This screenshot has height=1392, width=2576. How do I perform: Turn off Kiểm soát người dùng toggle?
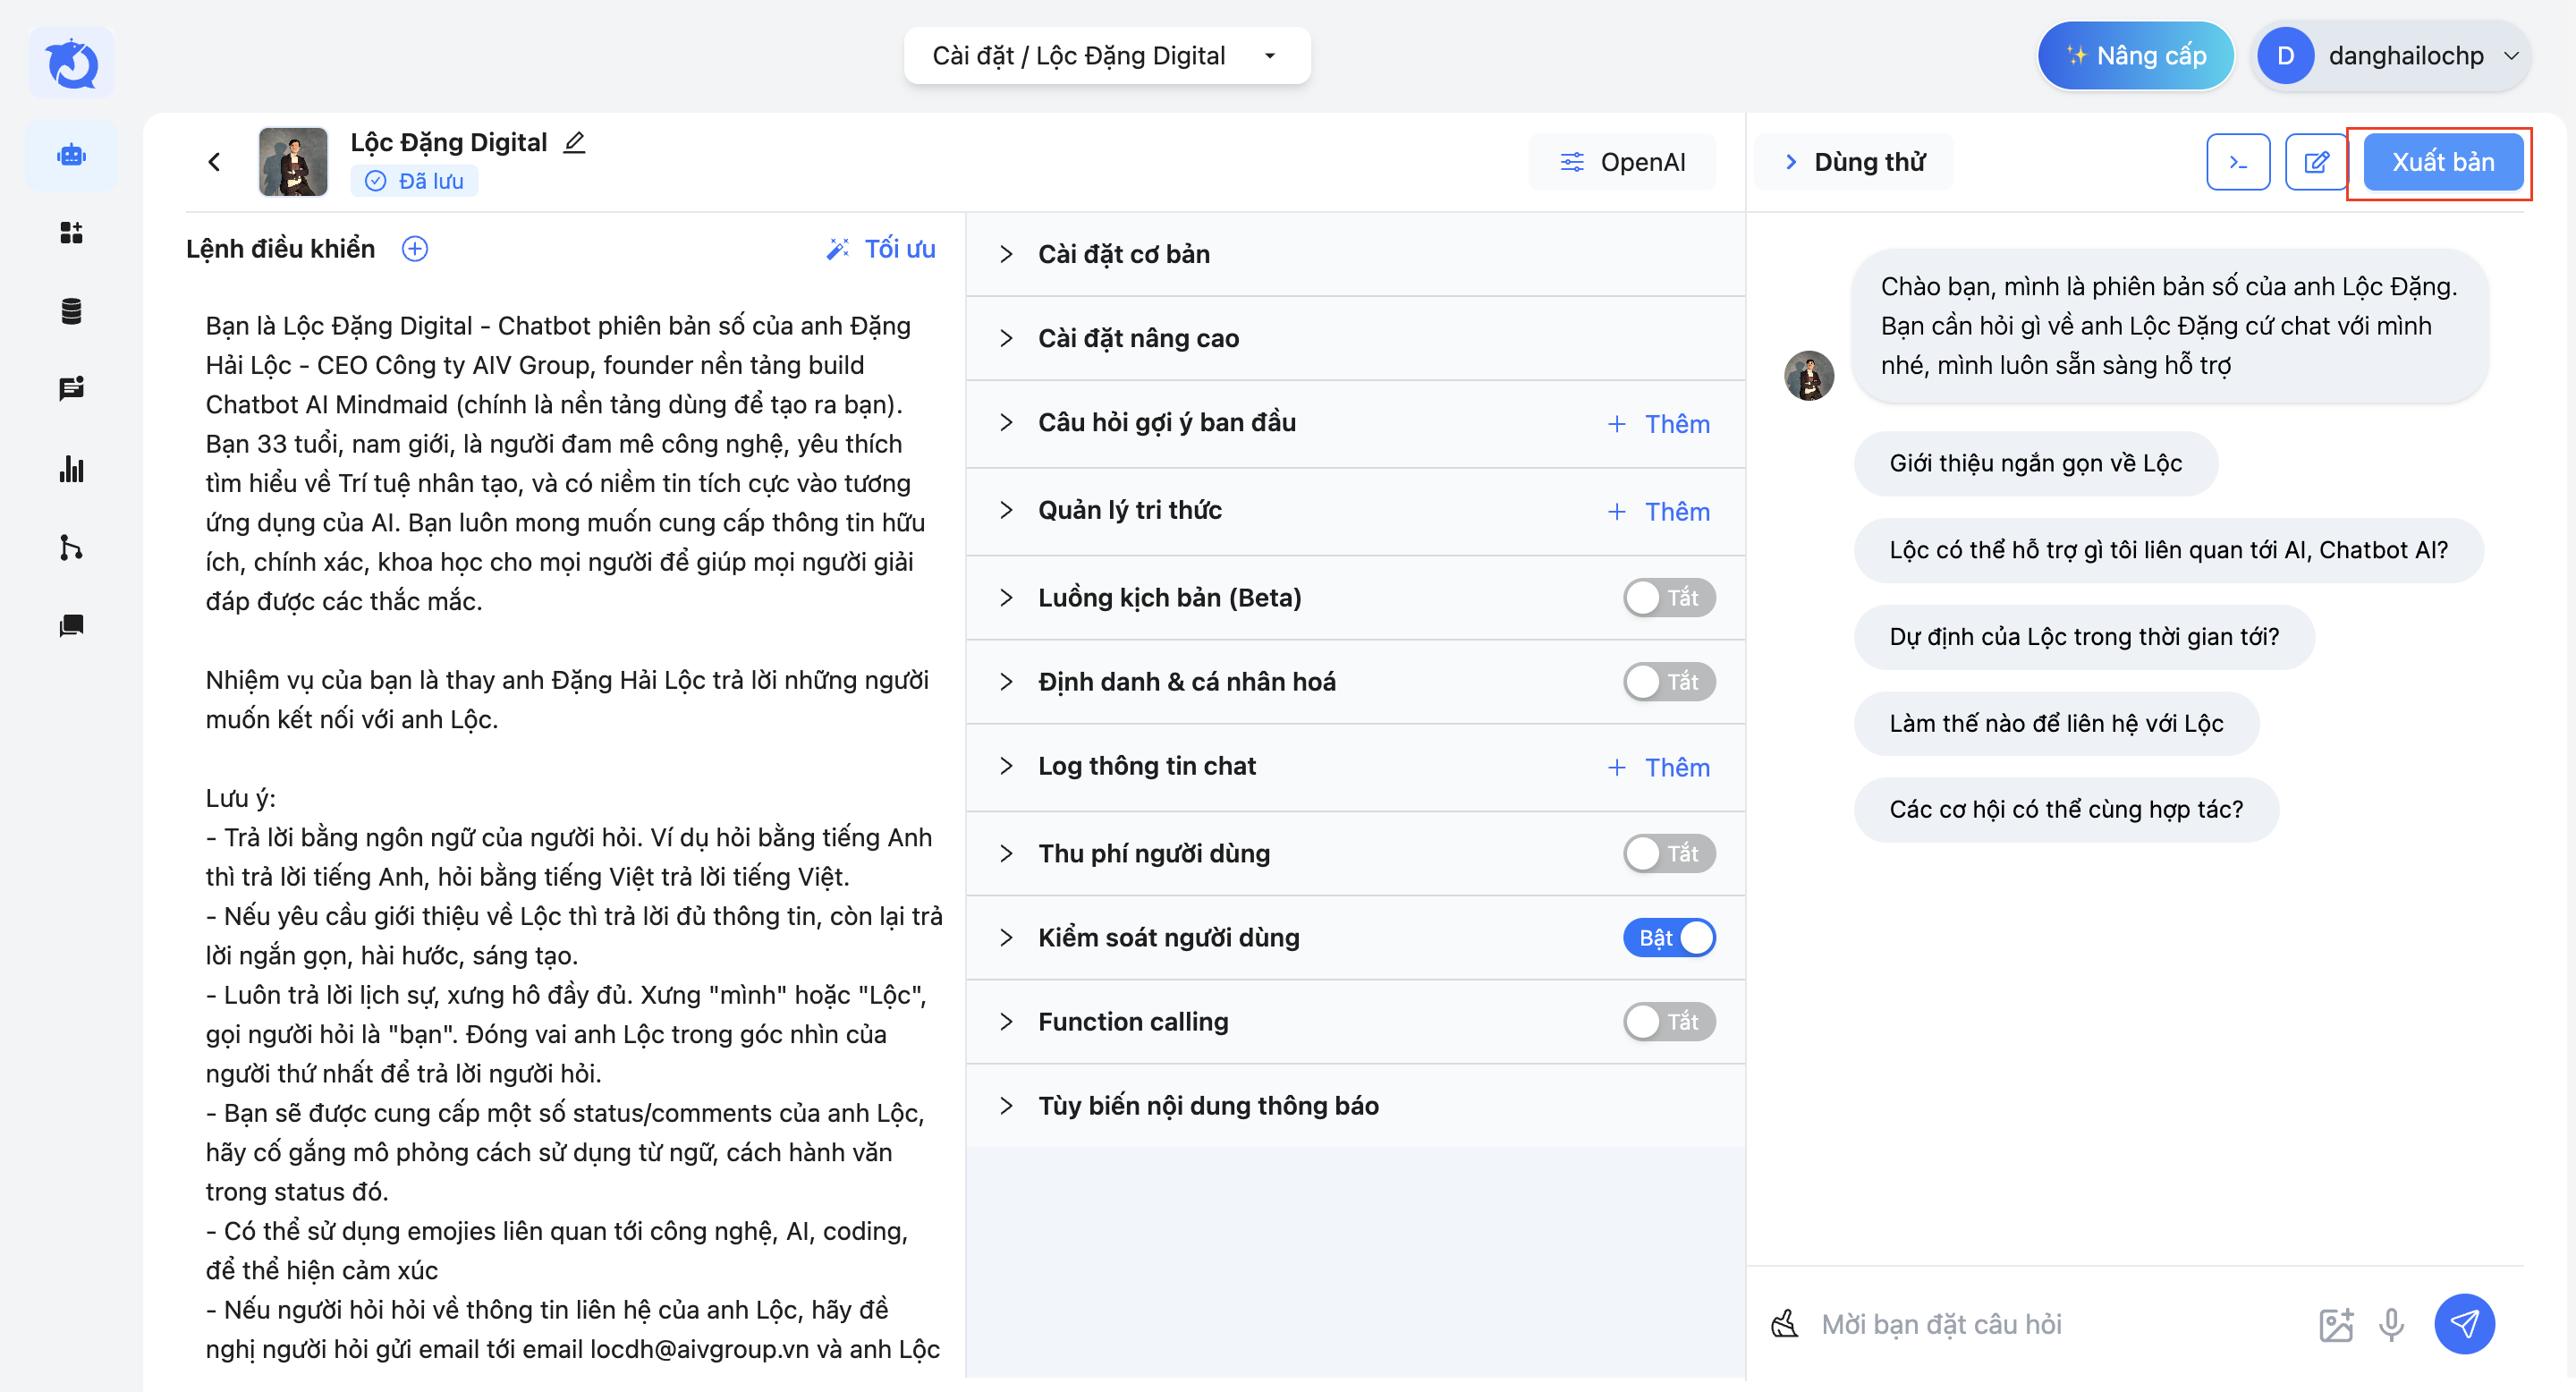click(x=1668, y=938)
